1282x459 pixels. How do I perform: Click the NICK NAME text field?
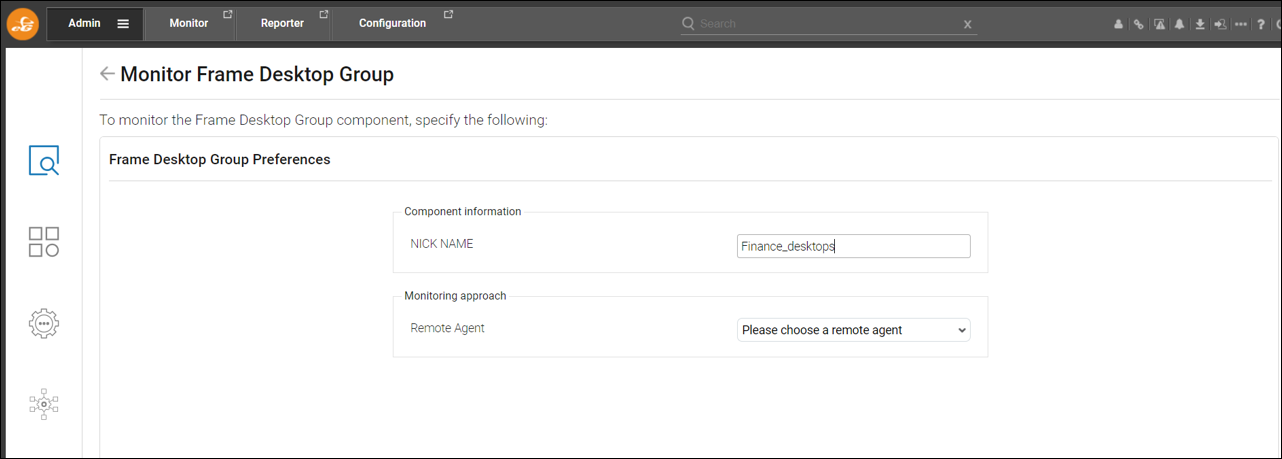pos(853,246)
